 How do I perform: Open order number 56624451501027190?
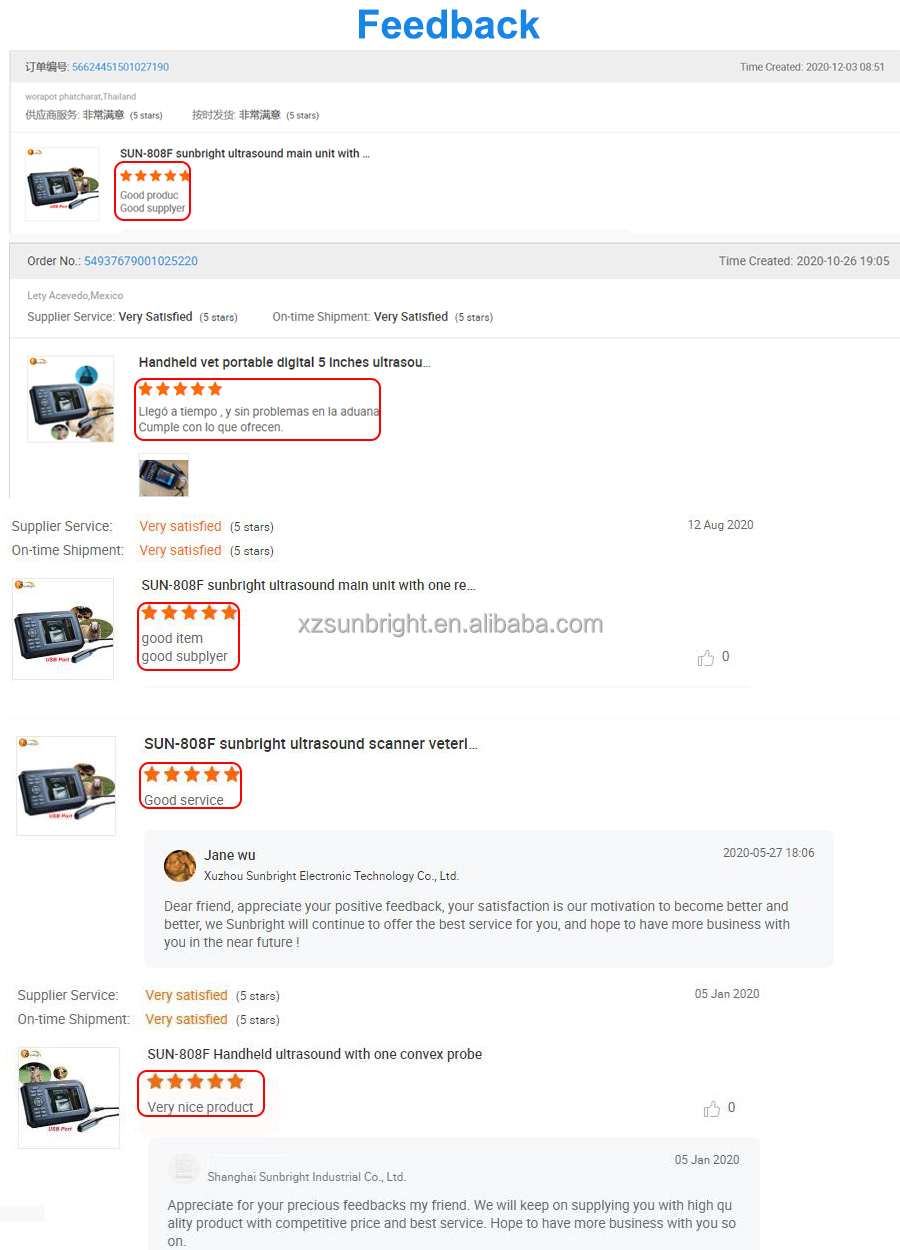(x=120, y=67)
